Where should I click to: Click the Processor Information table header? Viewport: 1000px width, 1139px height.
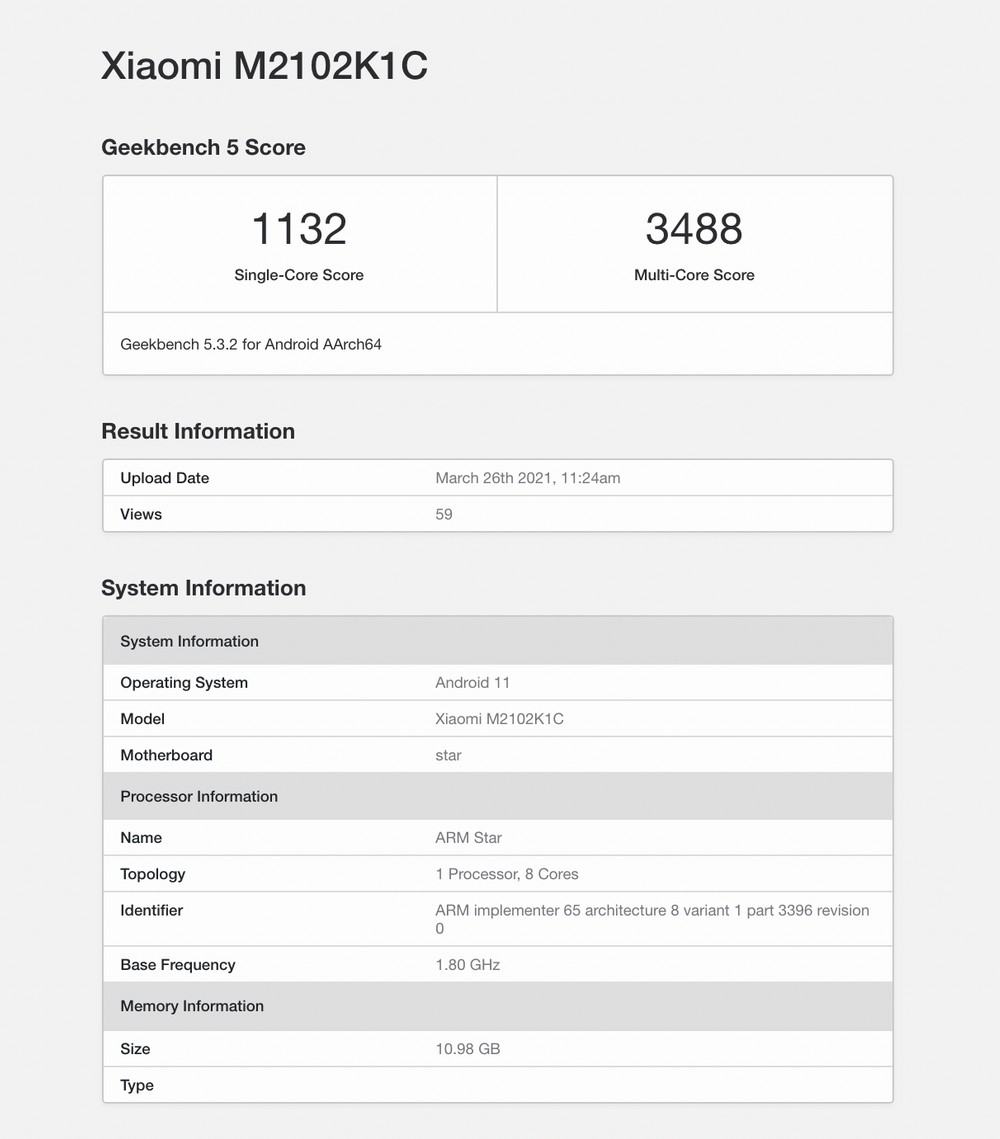(199, 796)
